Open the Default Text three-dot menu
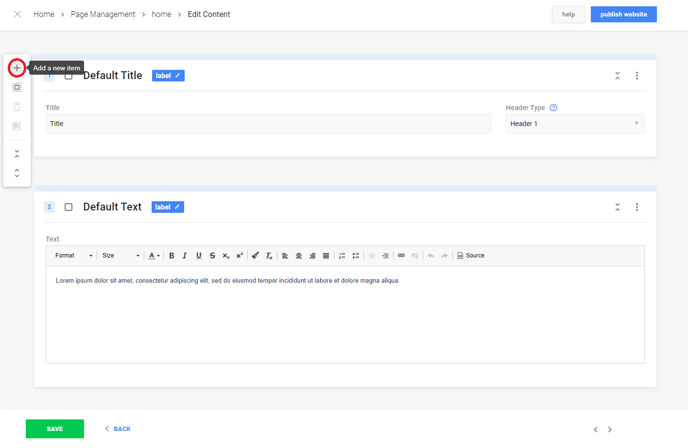688x448 pixels. (x=637, y=207)
